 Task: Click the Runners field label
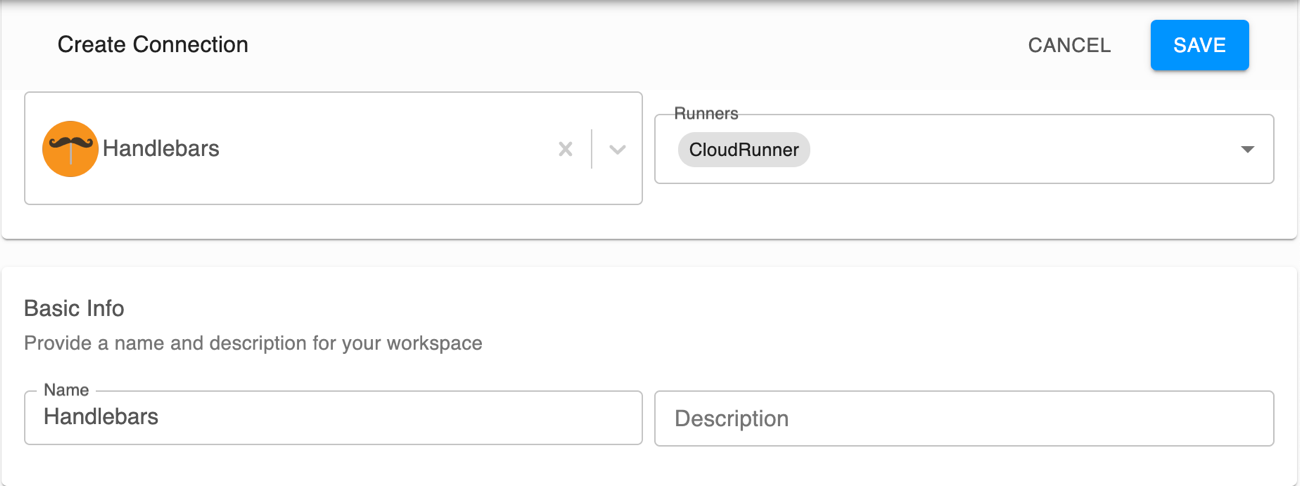pos(705,114)
